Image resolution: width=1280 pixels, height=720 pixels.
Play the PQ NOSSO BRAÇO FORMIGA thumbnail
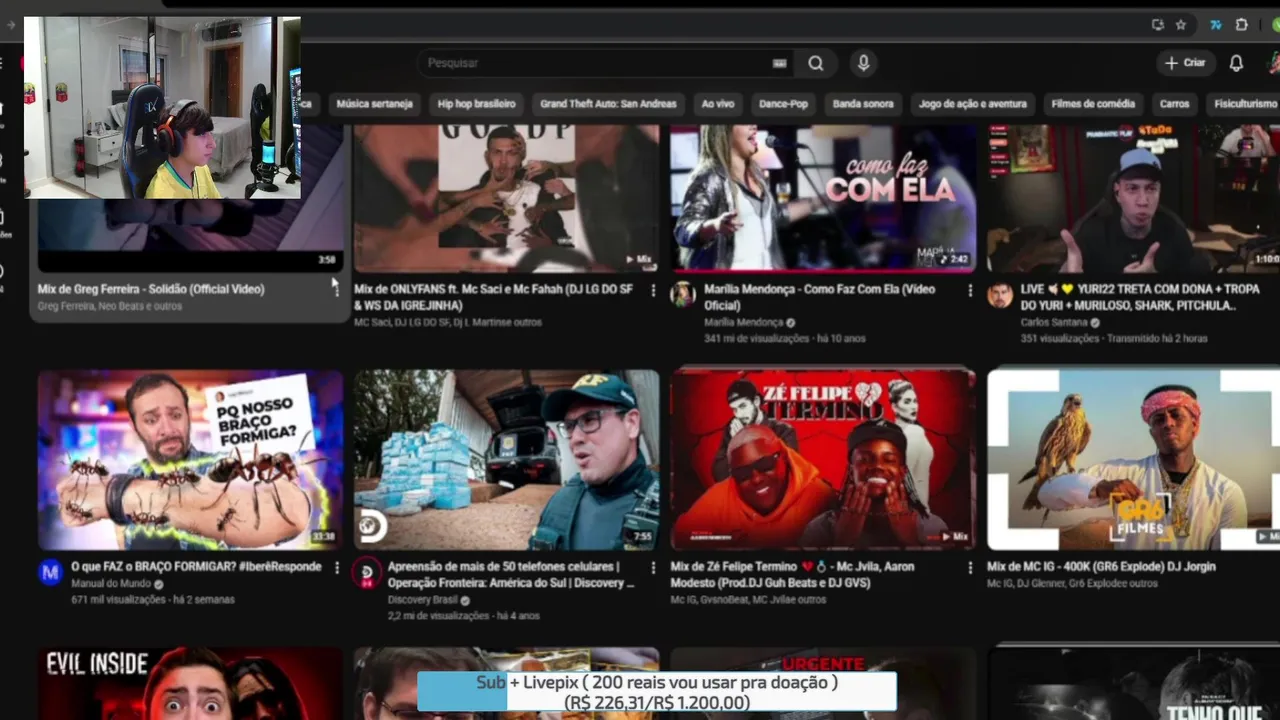pos(190,460)
